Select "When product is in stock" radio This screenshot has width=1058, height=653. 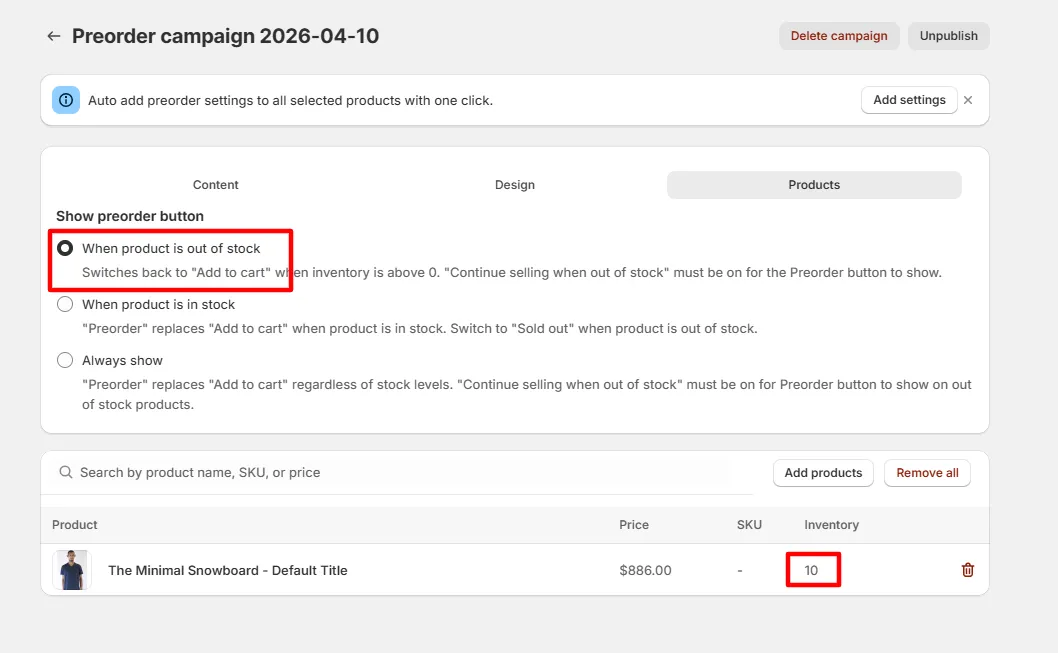point(65,304)
